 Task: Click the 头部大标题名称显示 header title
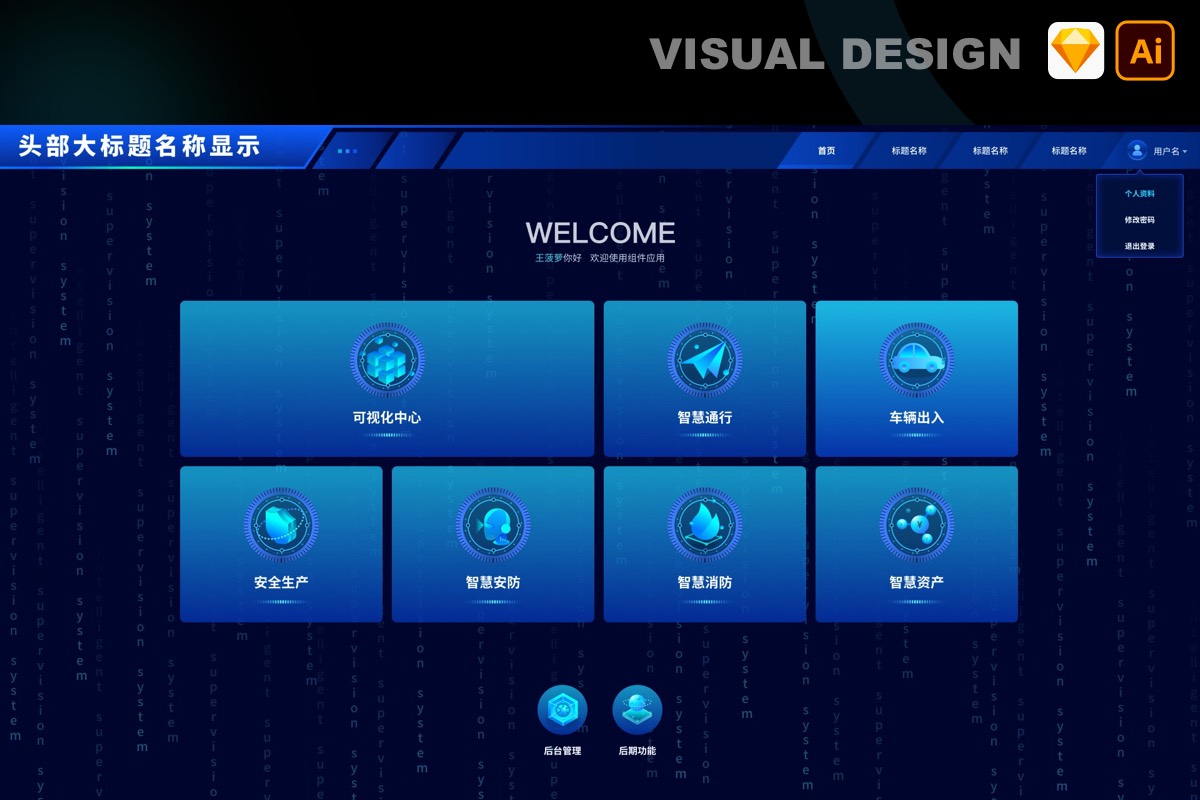pyautogui.click(x=140, y=146)
